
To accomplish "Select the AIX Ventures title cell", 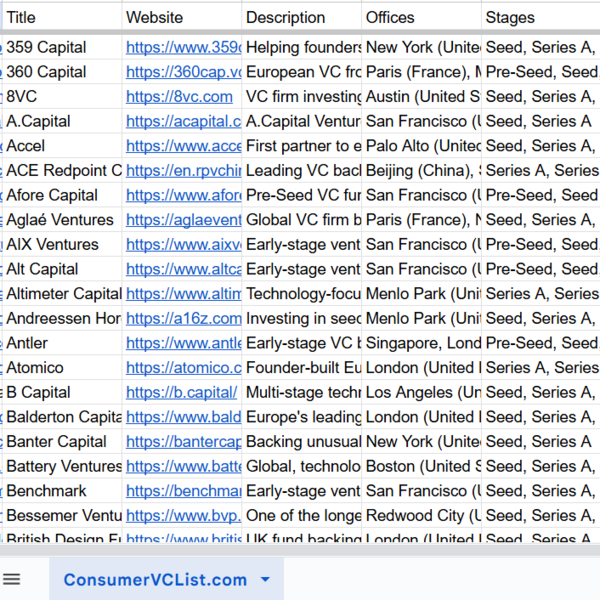I will click(62, 245).
